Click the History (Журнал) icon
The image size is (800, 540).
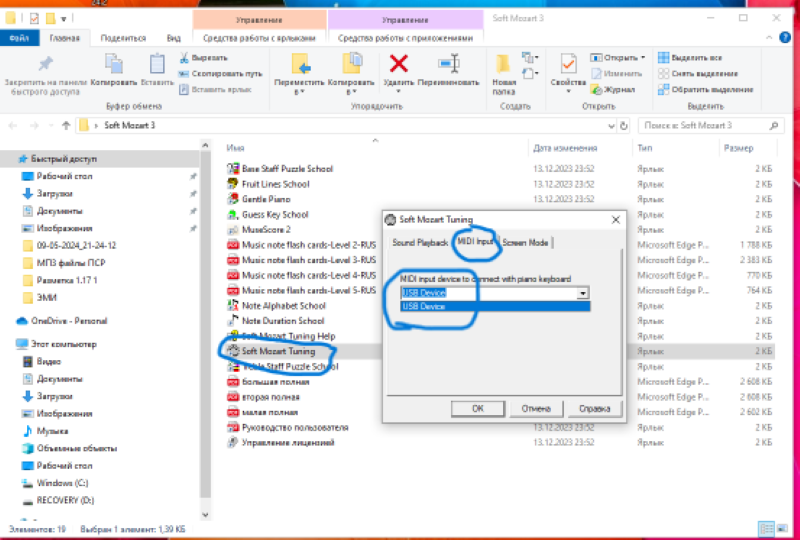point(596,90)
